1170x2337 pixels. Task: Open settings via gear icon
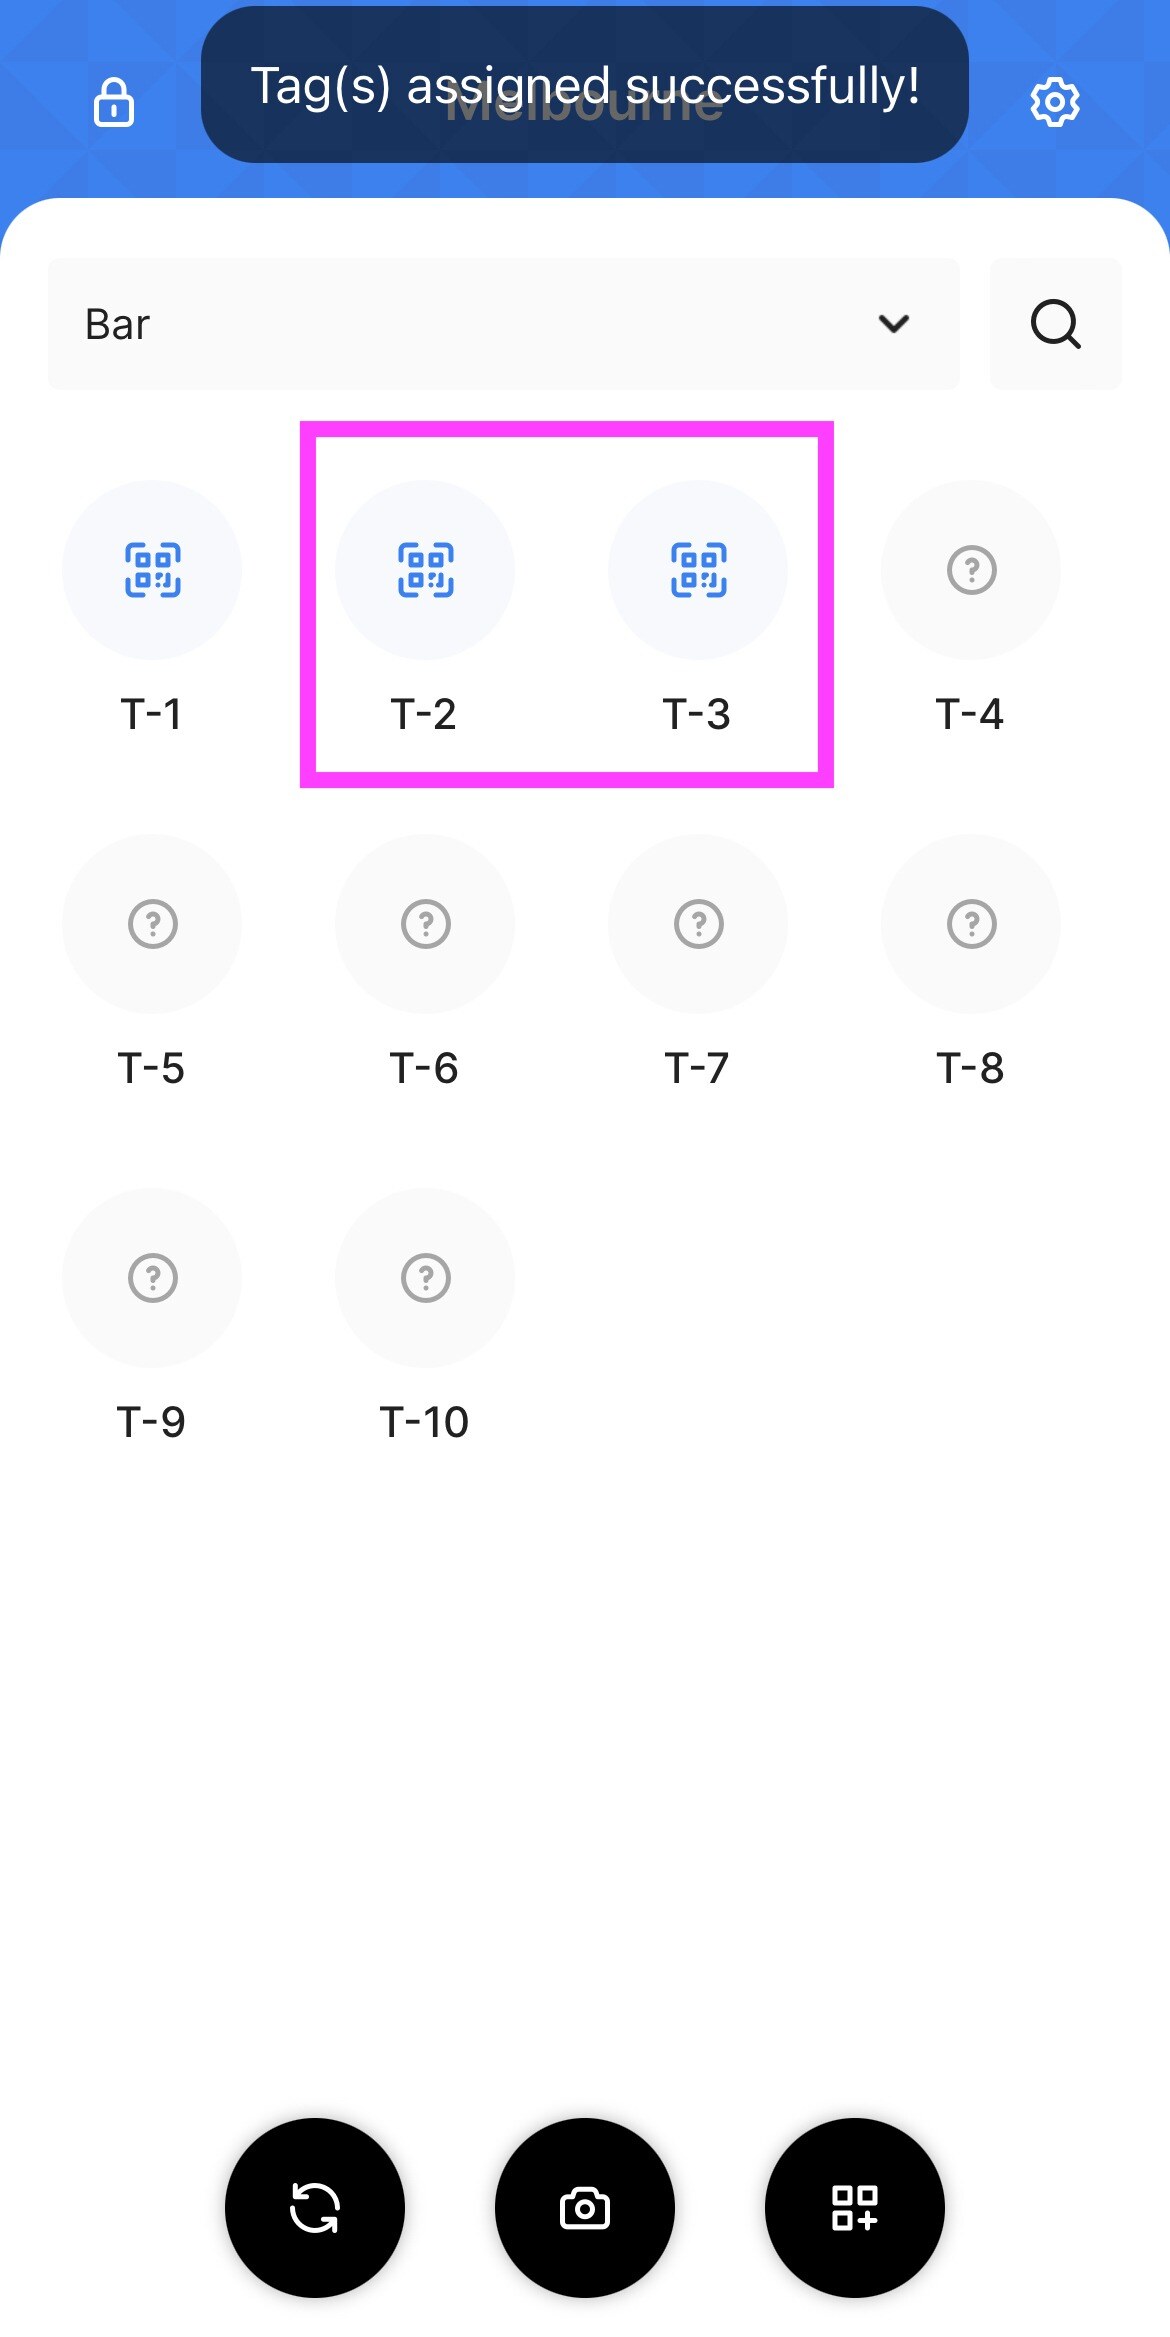[x=1055, y=102]
